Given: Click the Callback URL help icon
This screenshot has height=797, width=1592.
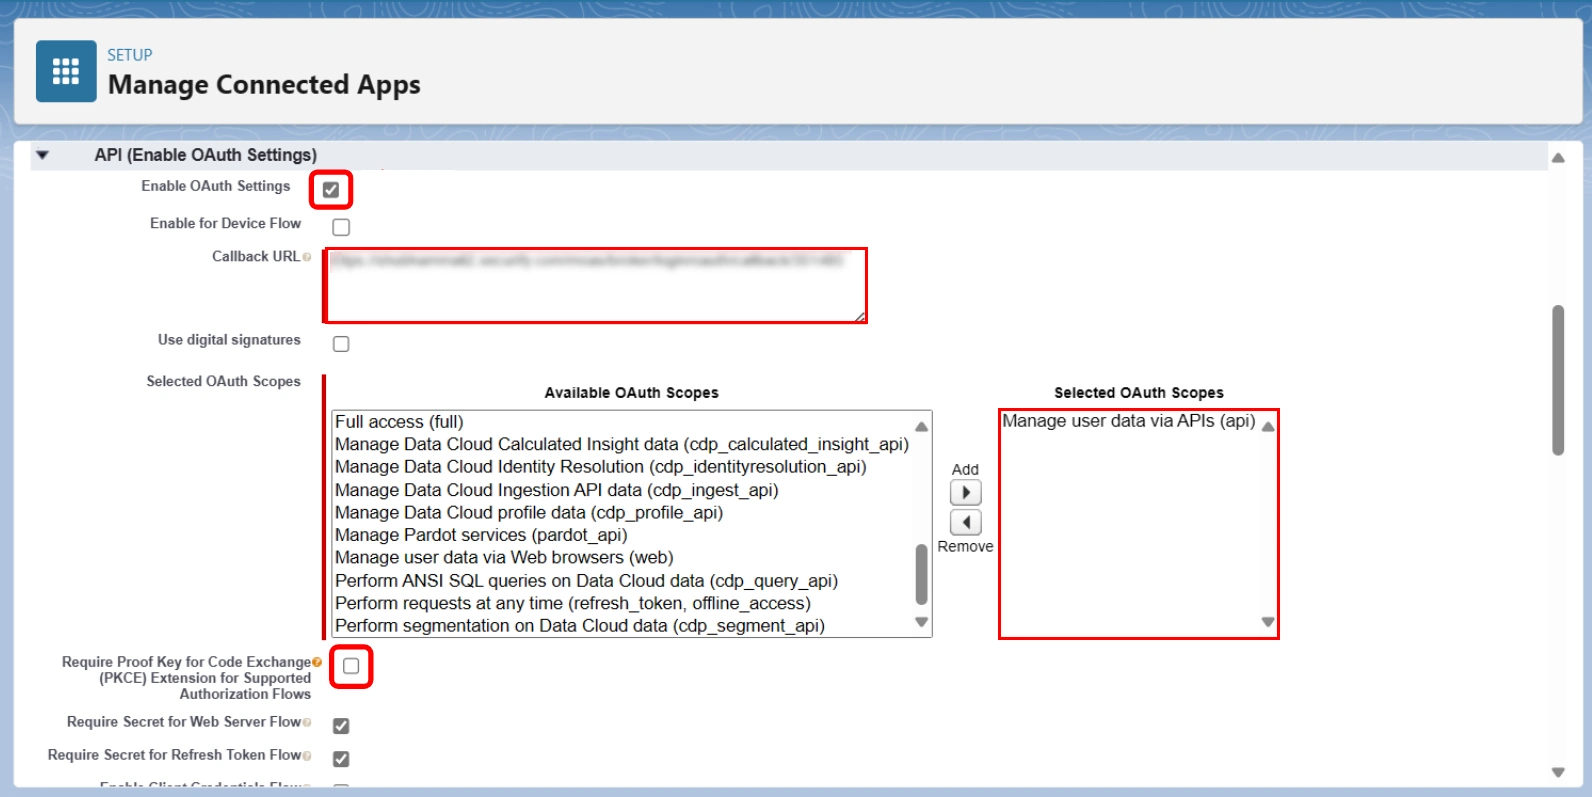Looking at the screenshot, I should click(x=307, y=257).
